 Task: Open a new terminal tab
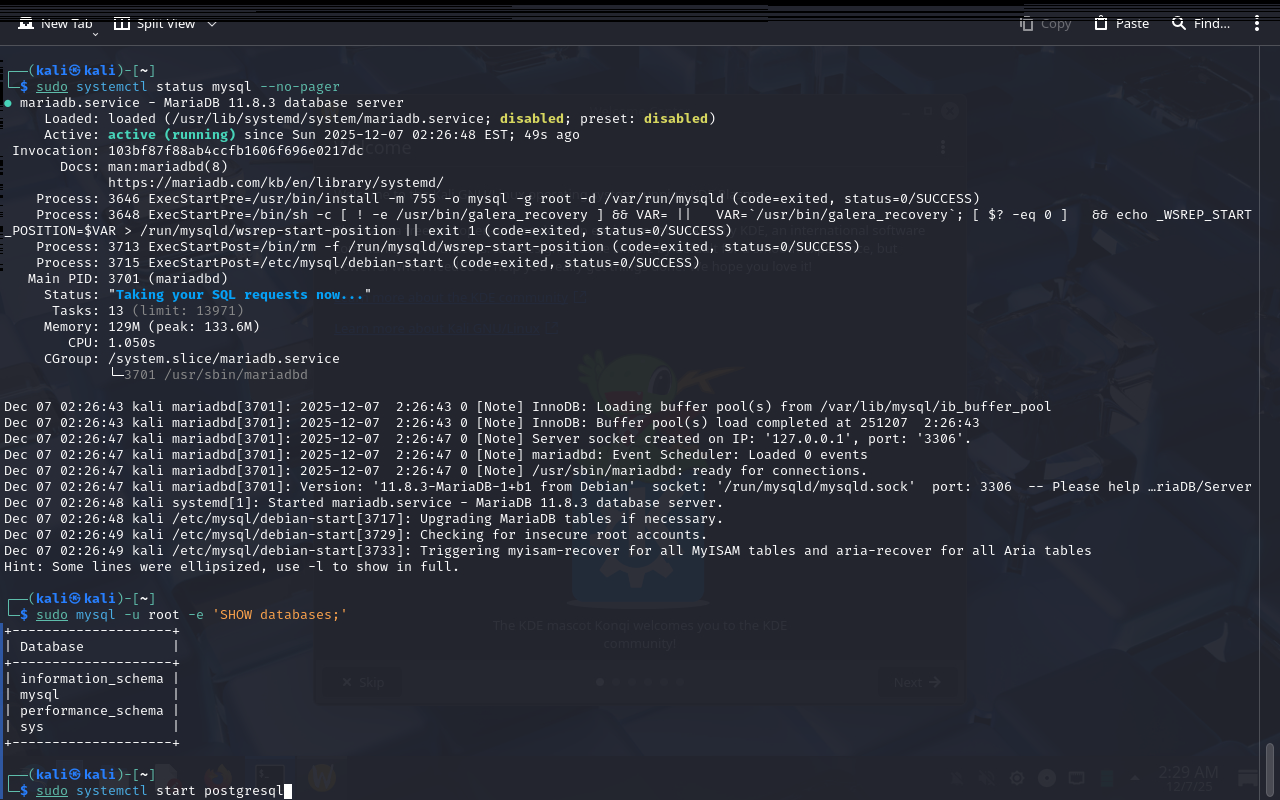point(56,23)
